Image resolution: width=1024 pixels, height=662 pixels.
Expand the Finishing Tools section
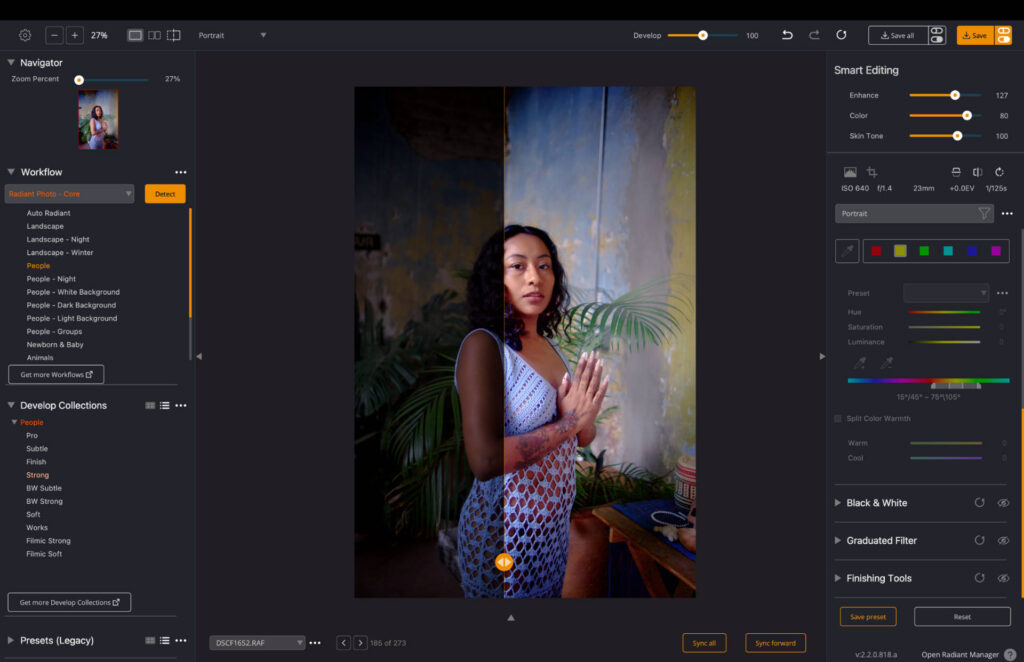point(837,578)
